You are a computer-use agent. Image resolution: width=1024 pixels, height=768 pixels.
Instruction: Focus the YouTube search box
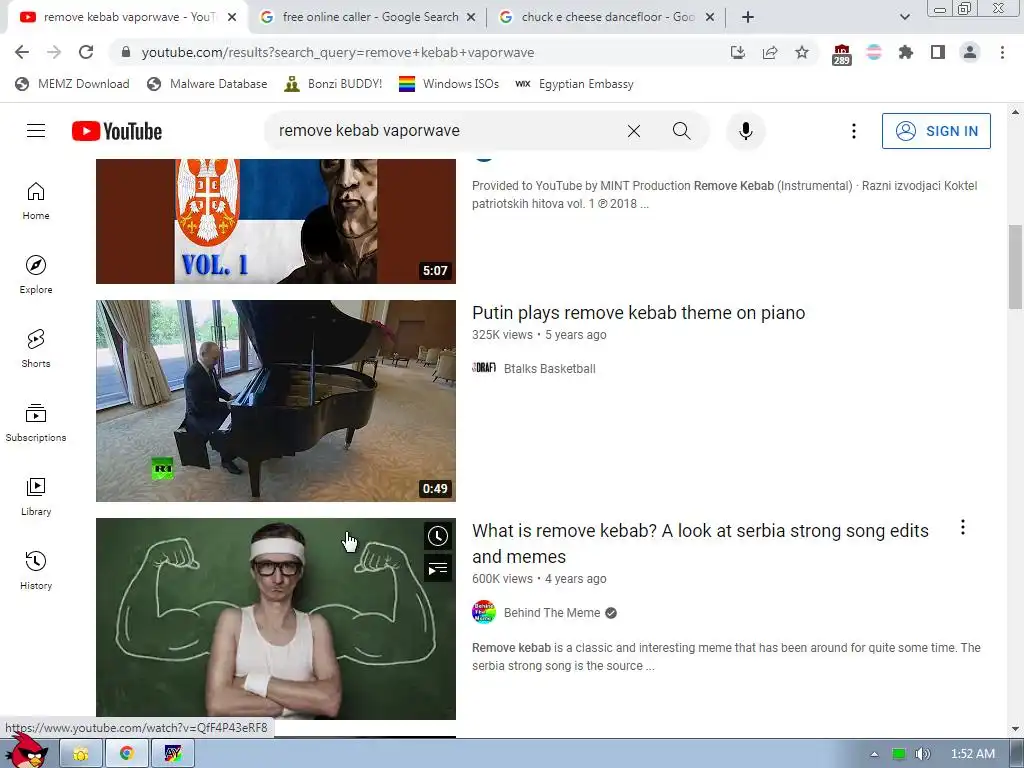click(444, 131)
